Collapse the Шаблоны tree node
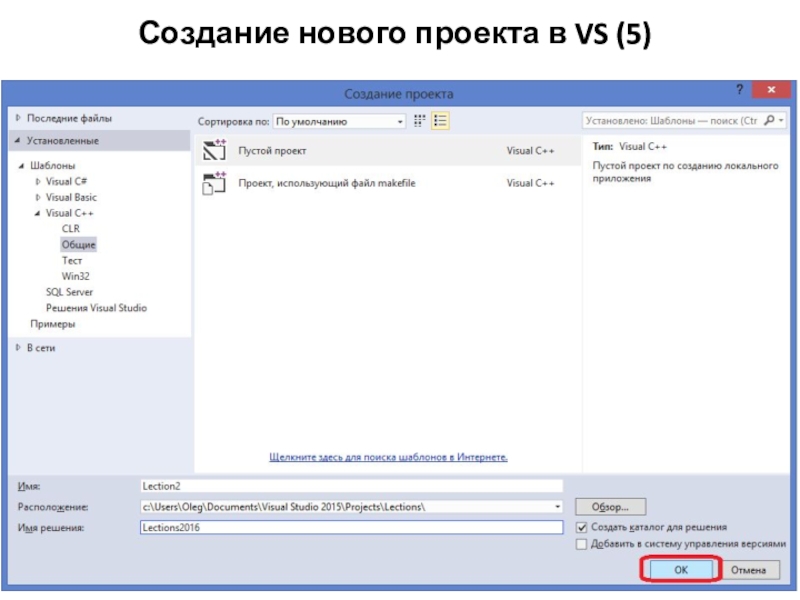Image resolution: width=800 pixels, height=600 pixels. pyautogui.click(x=21, y=165)
